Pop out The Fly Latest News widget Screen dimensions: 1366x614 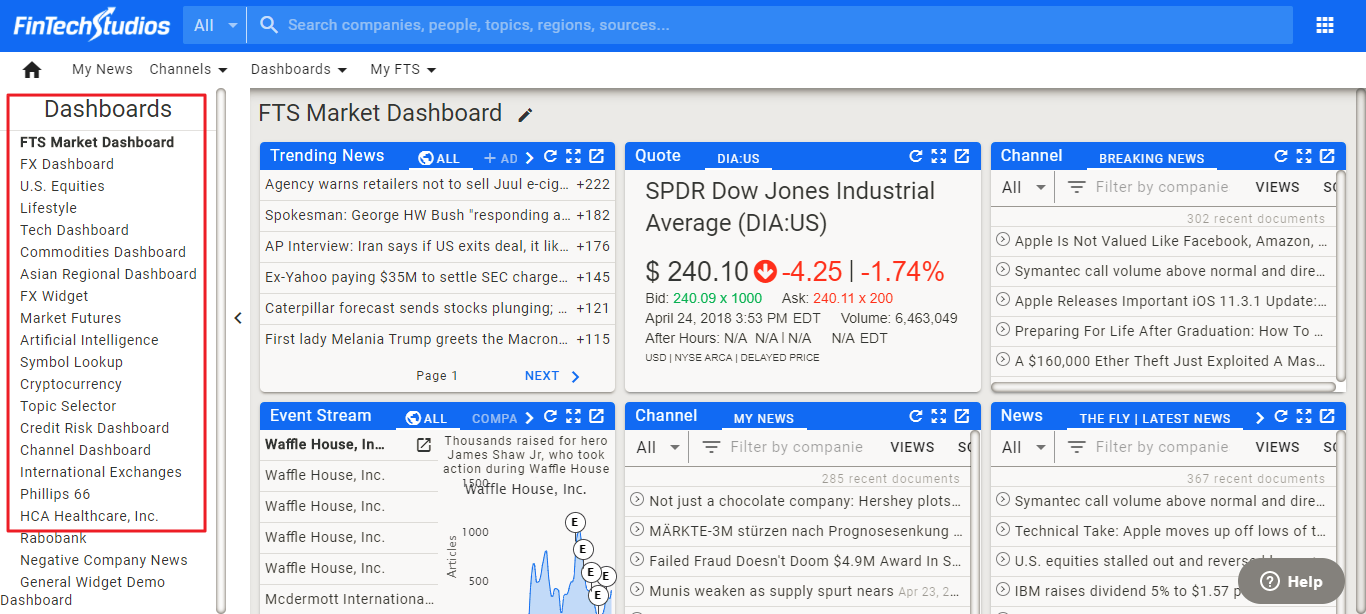pyautogui.click(x=1327, y=417)
